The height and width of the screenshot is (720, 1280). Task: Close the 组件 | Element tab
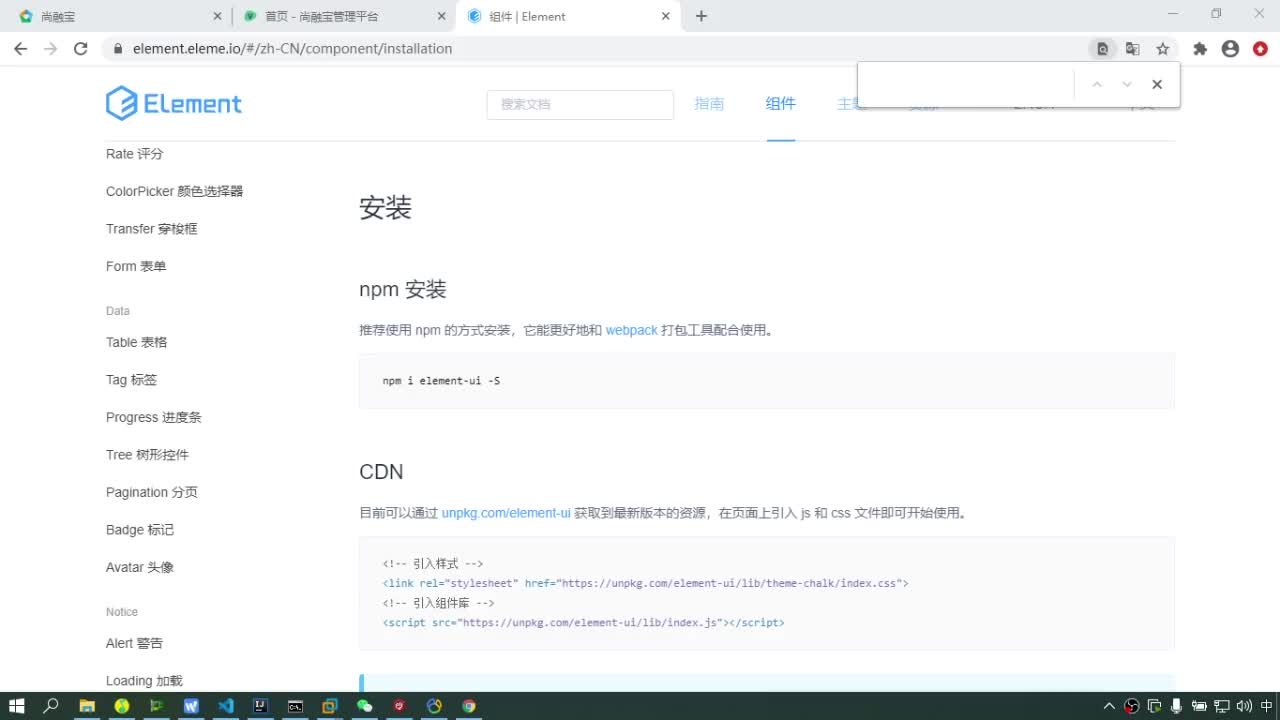point(666,16)
